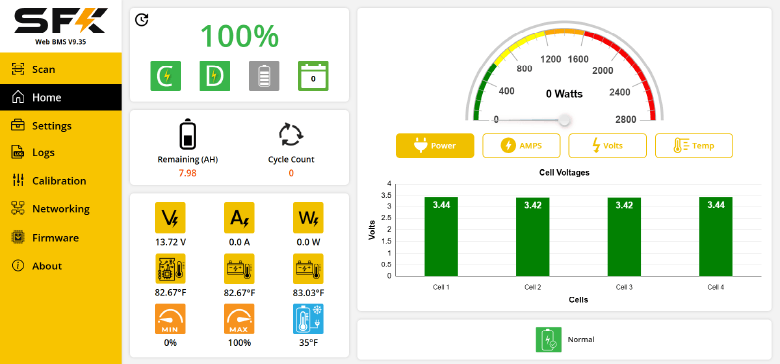
Task: Click the wattage W icon above 0.0 W
Action: [x=308, y=218]
